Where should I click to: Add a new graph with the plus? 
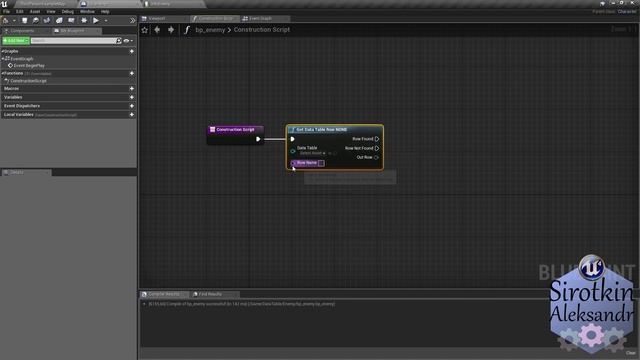point(132,51)
